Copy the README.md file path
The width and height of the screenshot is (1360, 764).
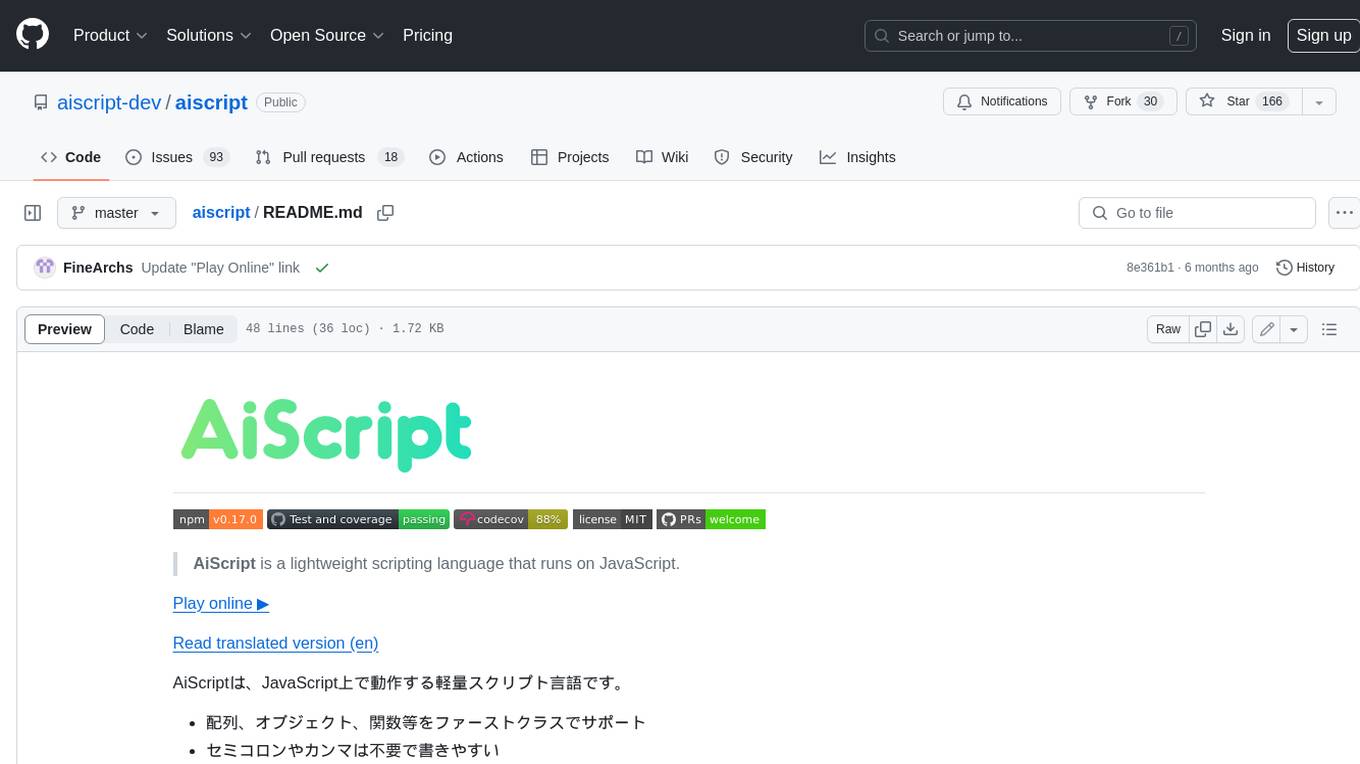(x=385, y=213)
